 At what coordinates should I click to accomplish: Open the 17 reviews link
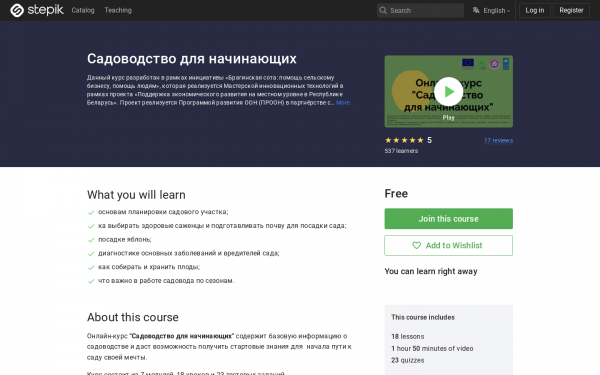(x=498, y=140)
